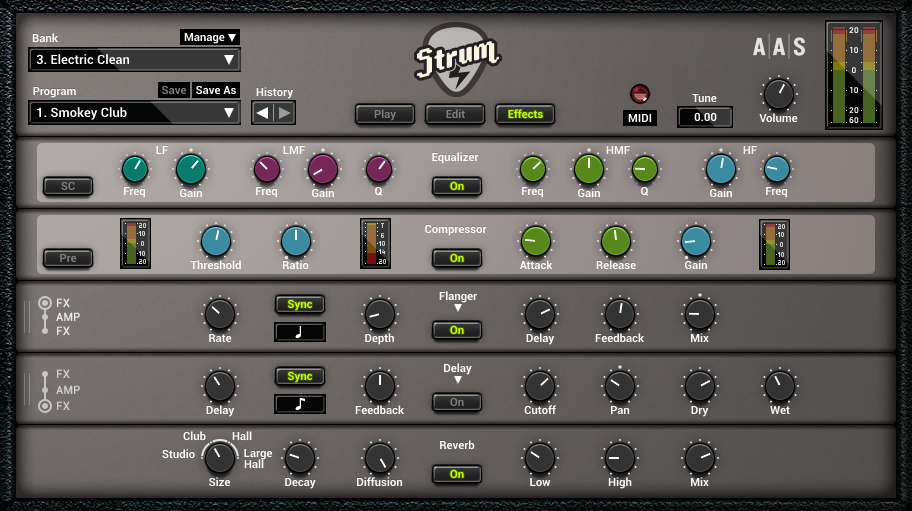
Task: Click the Strum guitar pick logo
Action: [x=456, y=57]
